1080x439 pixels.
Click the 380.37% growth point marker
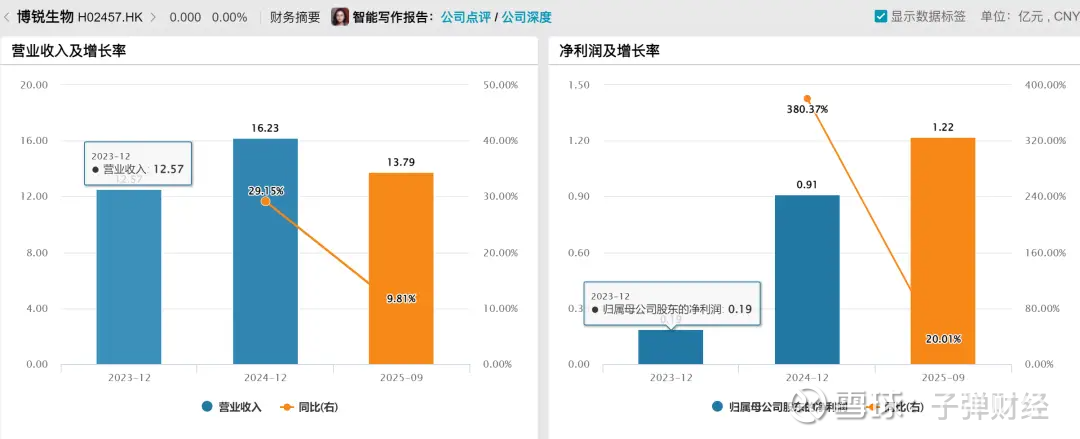click(x=807, y=99)
